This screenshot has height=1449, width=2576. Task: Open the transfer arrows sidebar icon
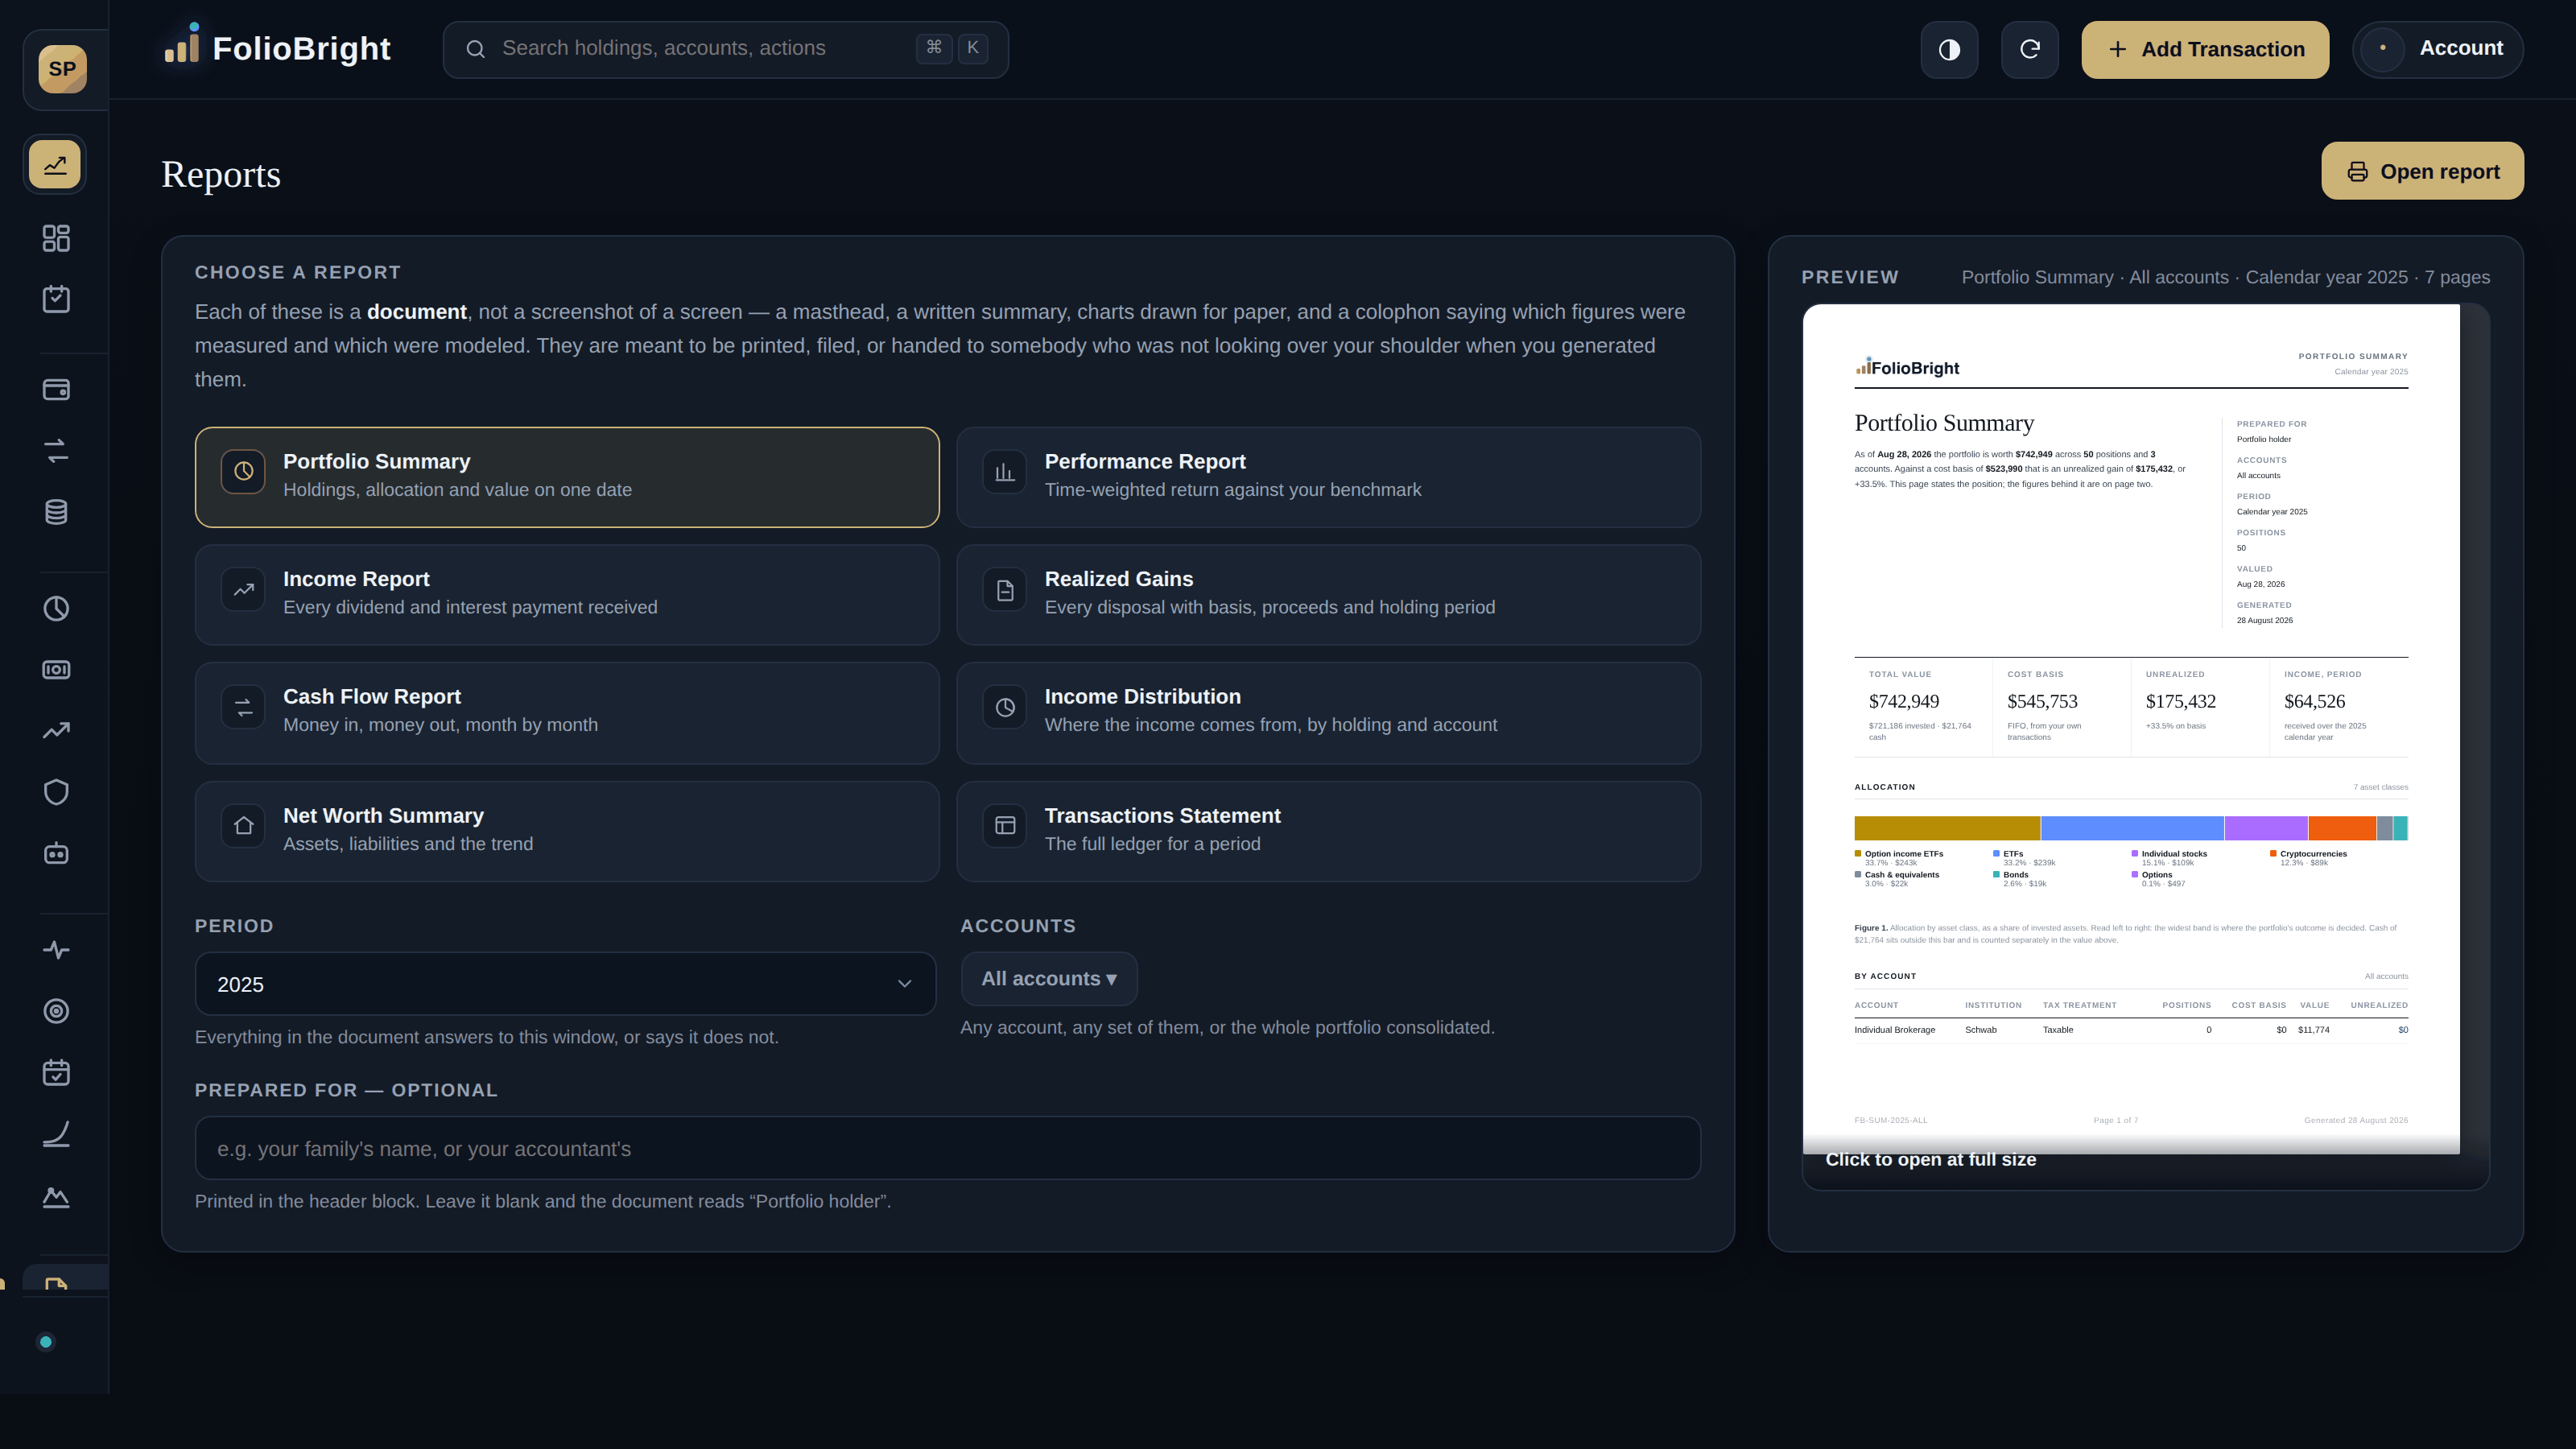[56, 451]
